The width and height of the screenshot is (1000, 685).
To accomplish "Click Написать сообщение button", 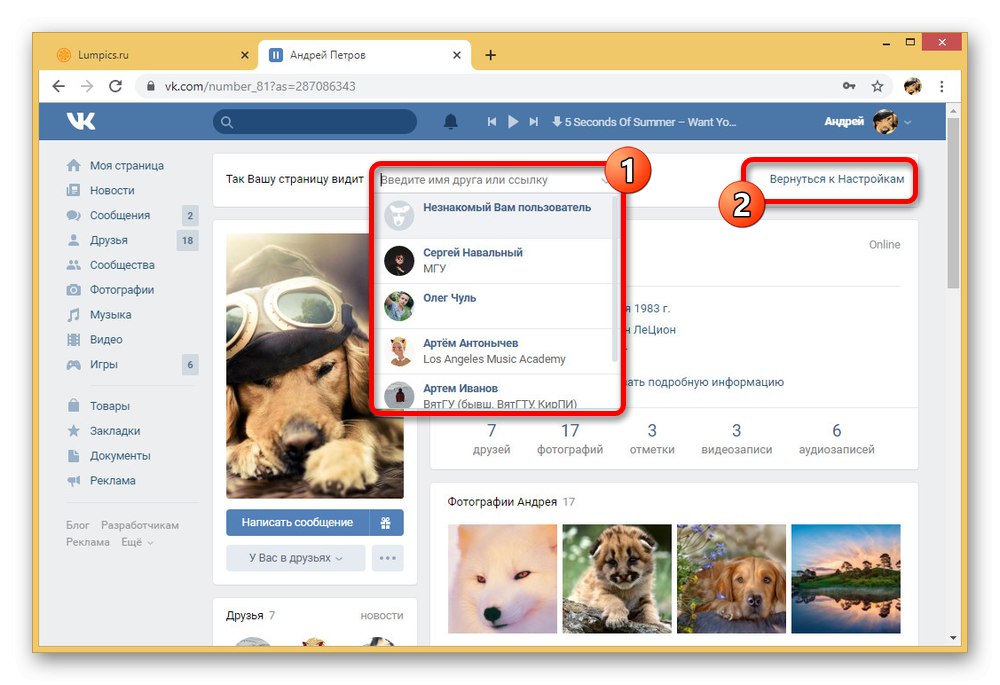I will coord(297,522).
